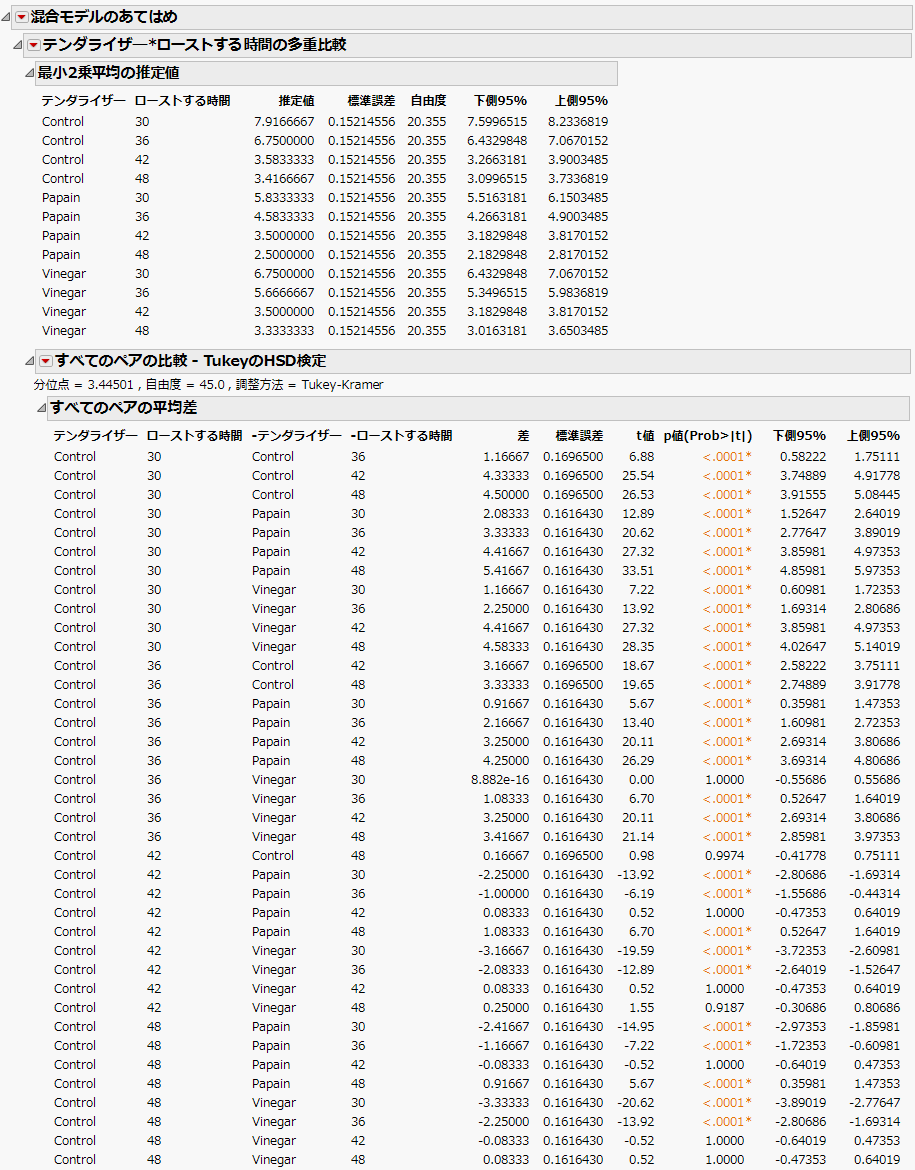Select estimate value 3.4166667
The height and width of the screenshot is (1170, 915).
(x=284, y=179)
